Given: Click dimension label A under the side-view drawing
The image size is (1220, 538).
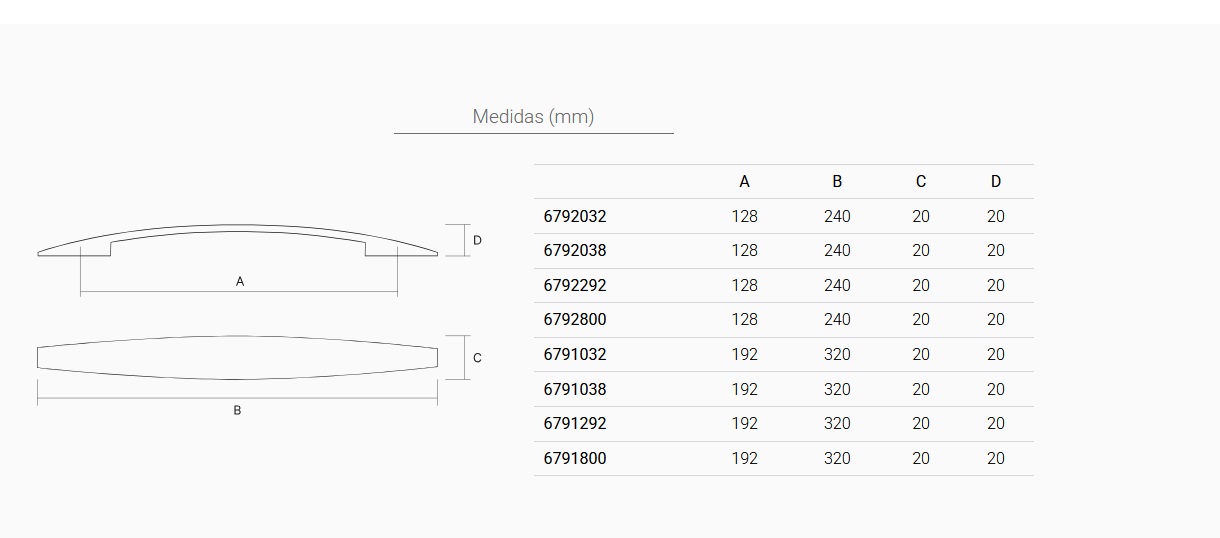Looking at the screenshot, I should [240, 282].
